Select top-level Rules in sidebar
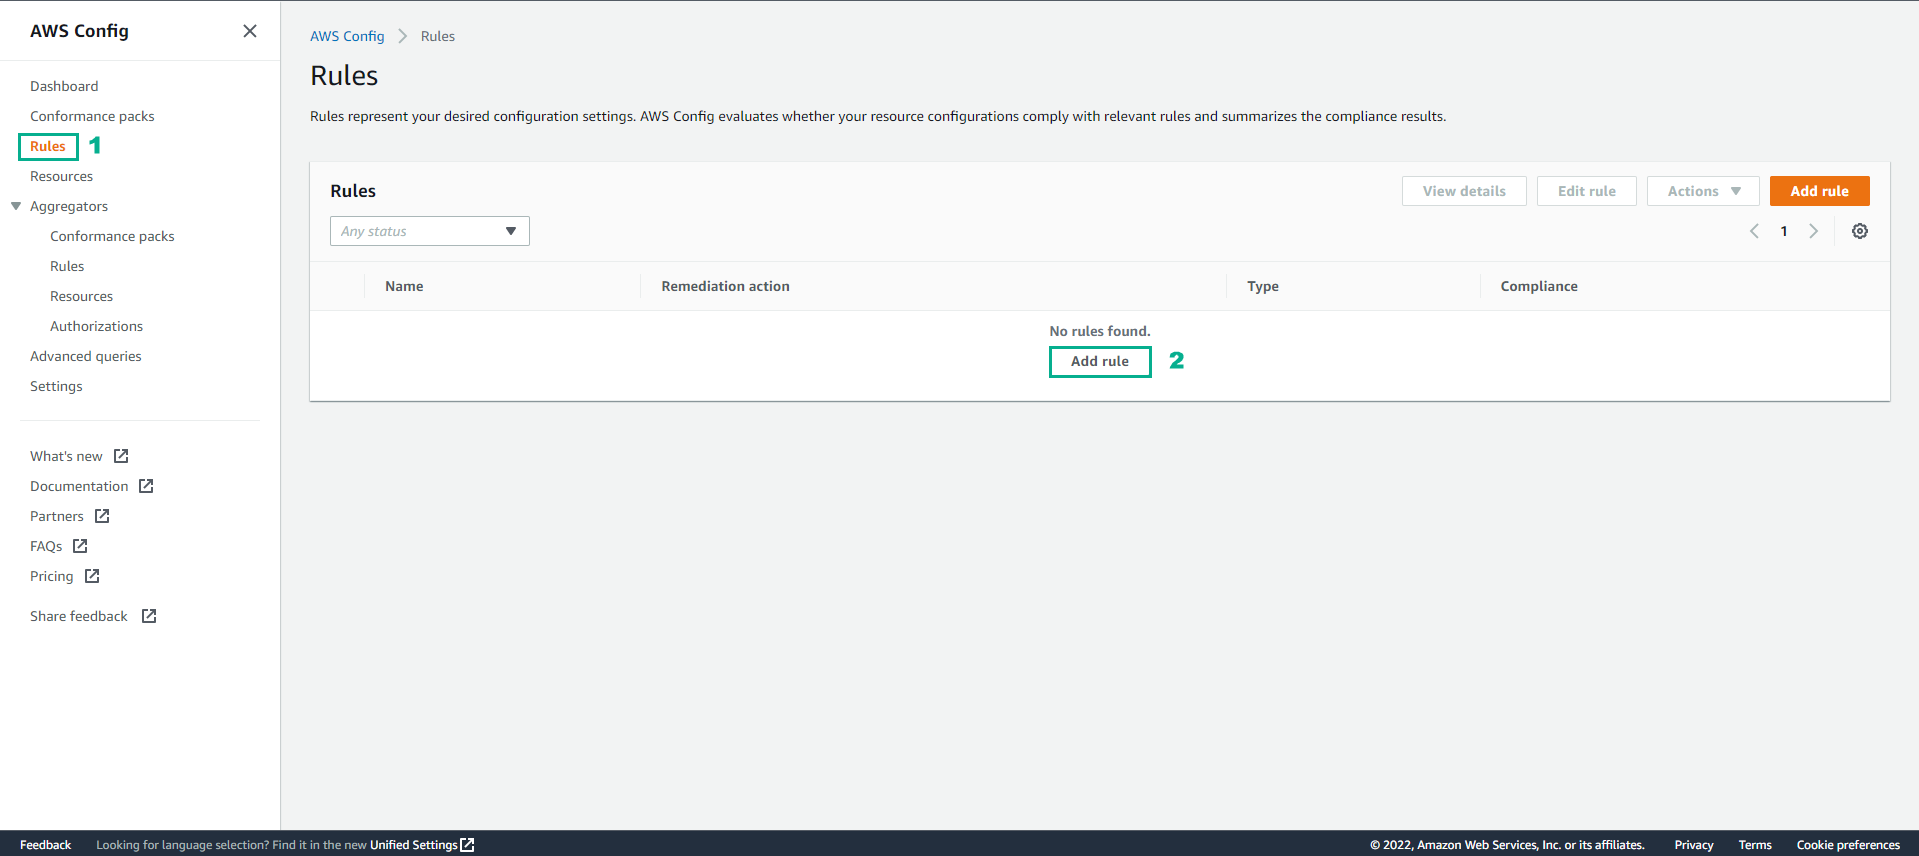 [x=48, y=146]
